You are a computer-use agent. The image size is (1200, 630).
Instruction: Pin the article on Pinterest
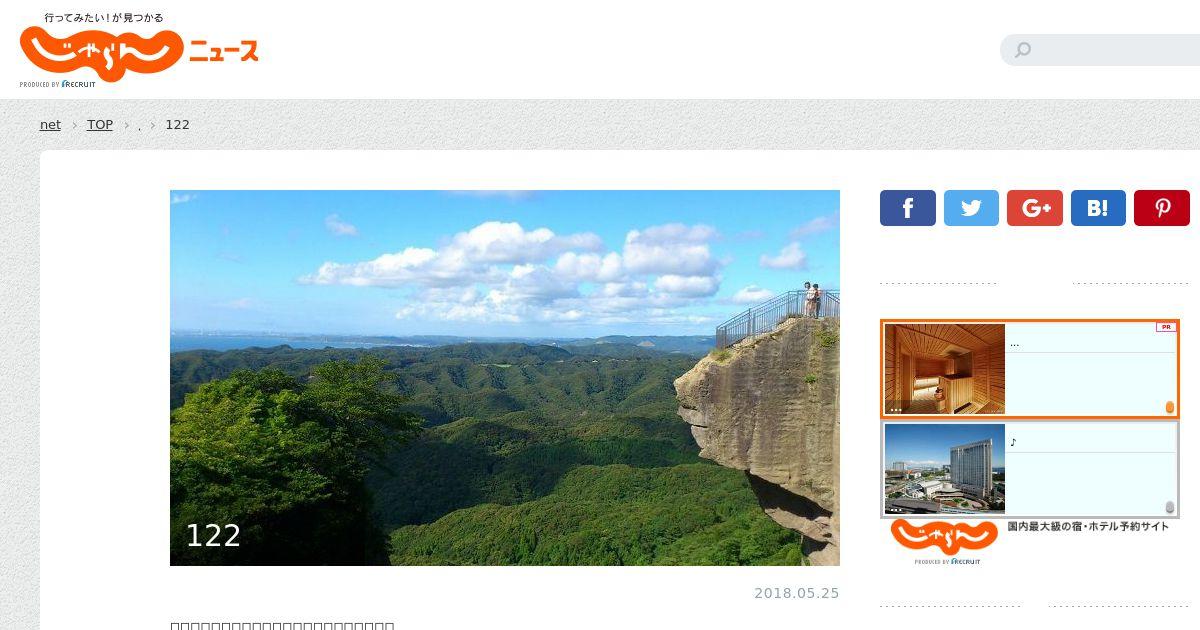[x=1162, y=208]
